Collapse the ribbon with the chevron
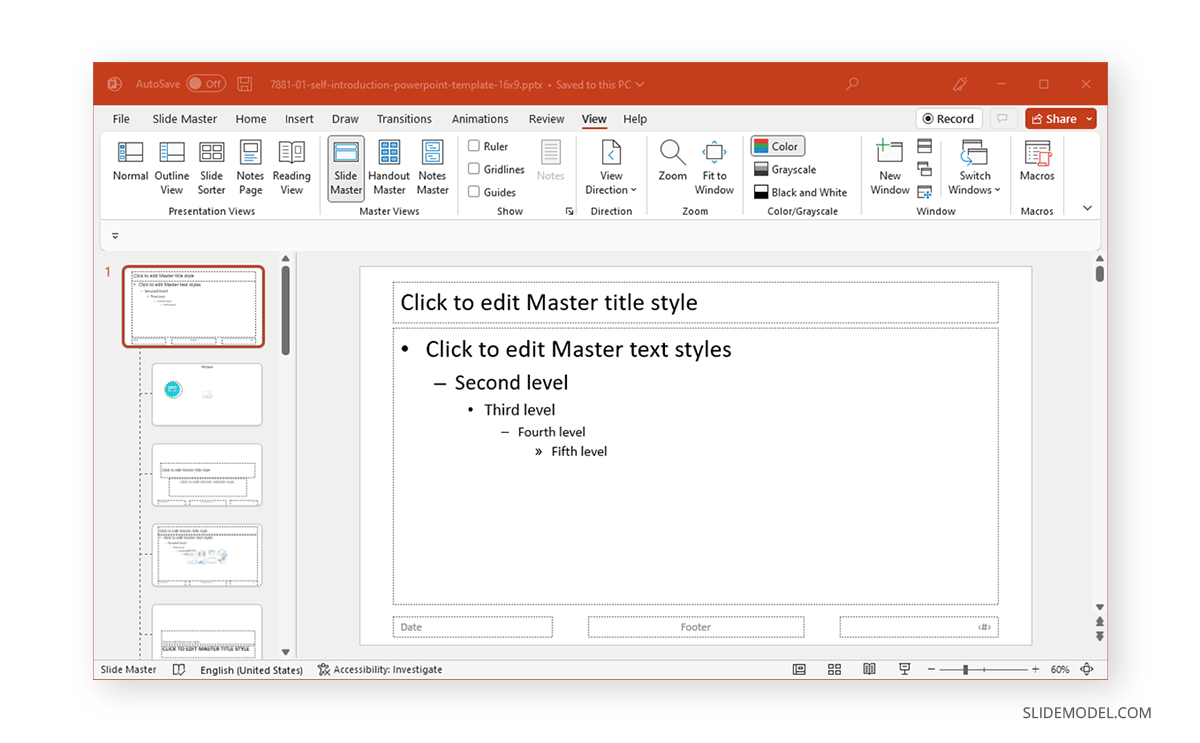Image resolution: width=1200 pixels, height=743 pixels. click(x=1086, y=207)
